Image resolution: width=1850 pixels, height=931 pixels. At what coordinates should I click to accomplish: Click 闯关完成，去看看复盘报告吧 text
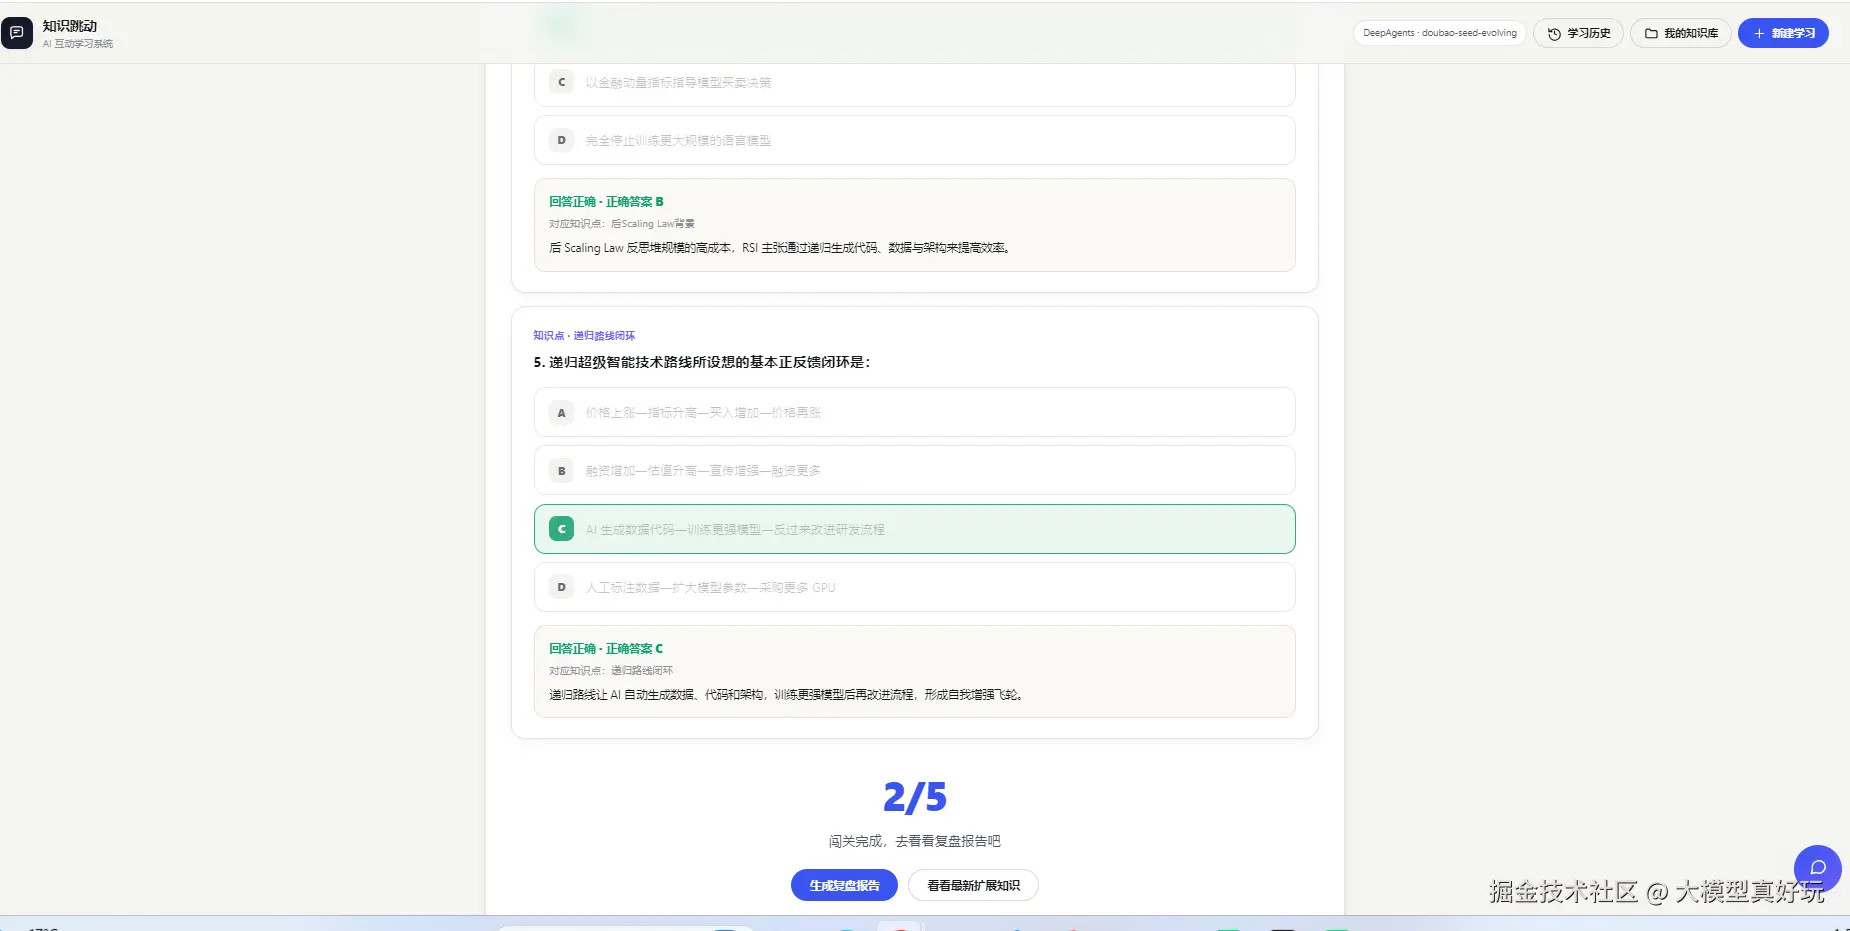[x=915, y=841]
